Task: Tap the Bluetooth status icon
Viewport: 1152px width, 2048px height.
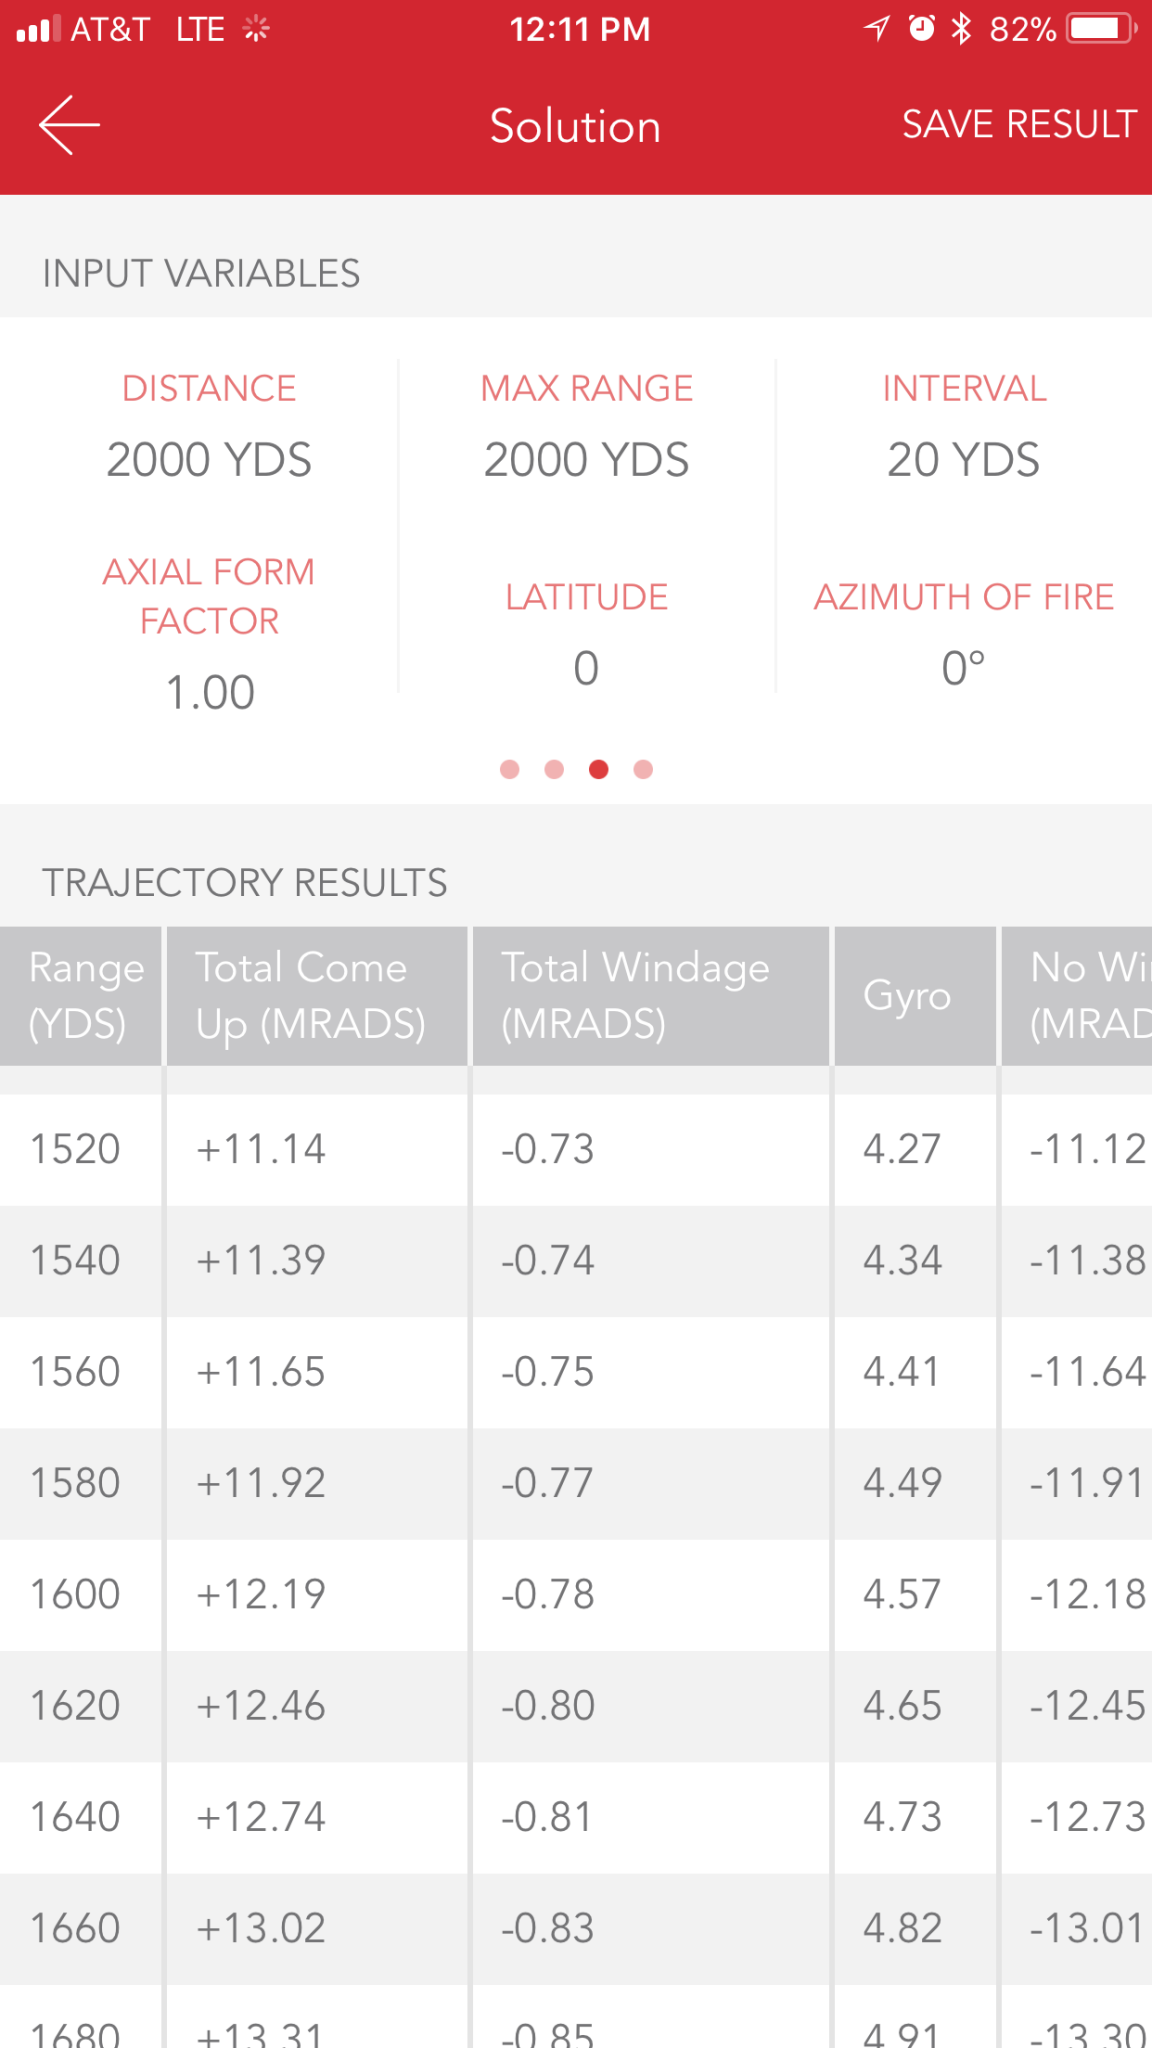Action: point(961,28)
